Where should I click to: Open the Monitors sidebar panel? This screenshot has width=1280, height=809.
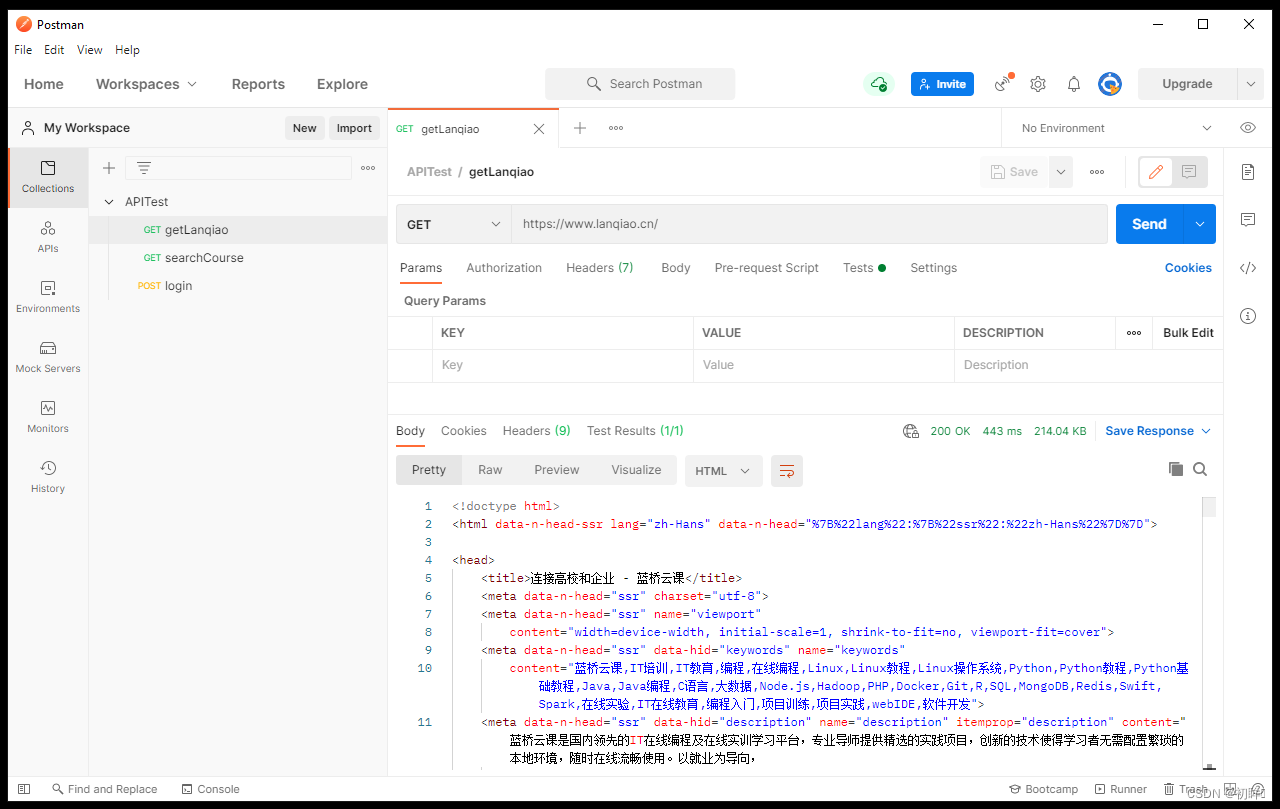click(x=48, y=417)
